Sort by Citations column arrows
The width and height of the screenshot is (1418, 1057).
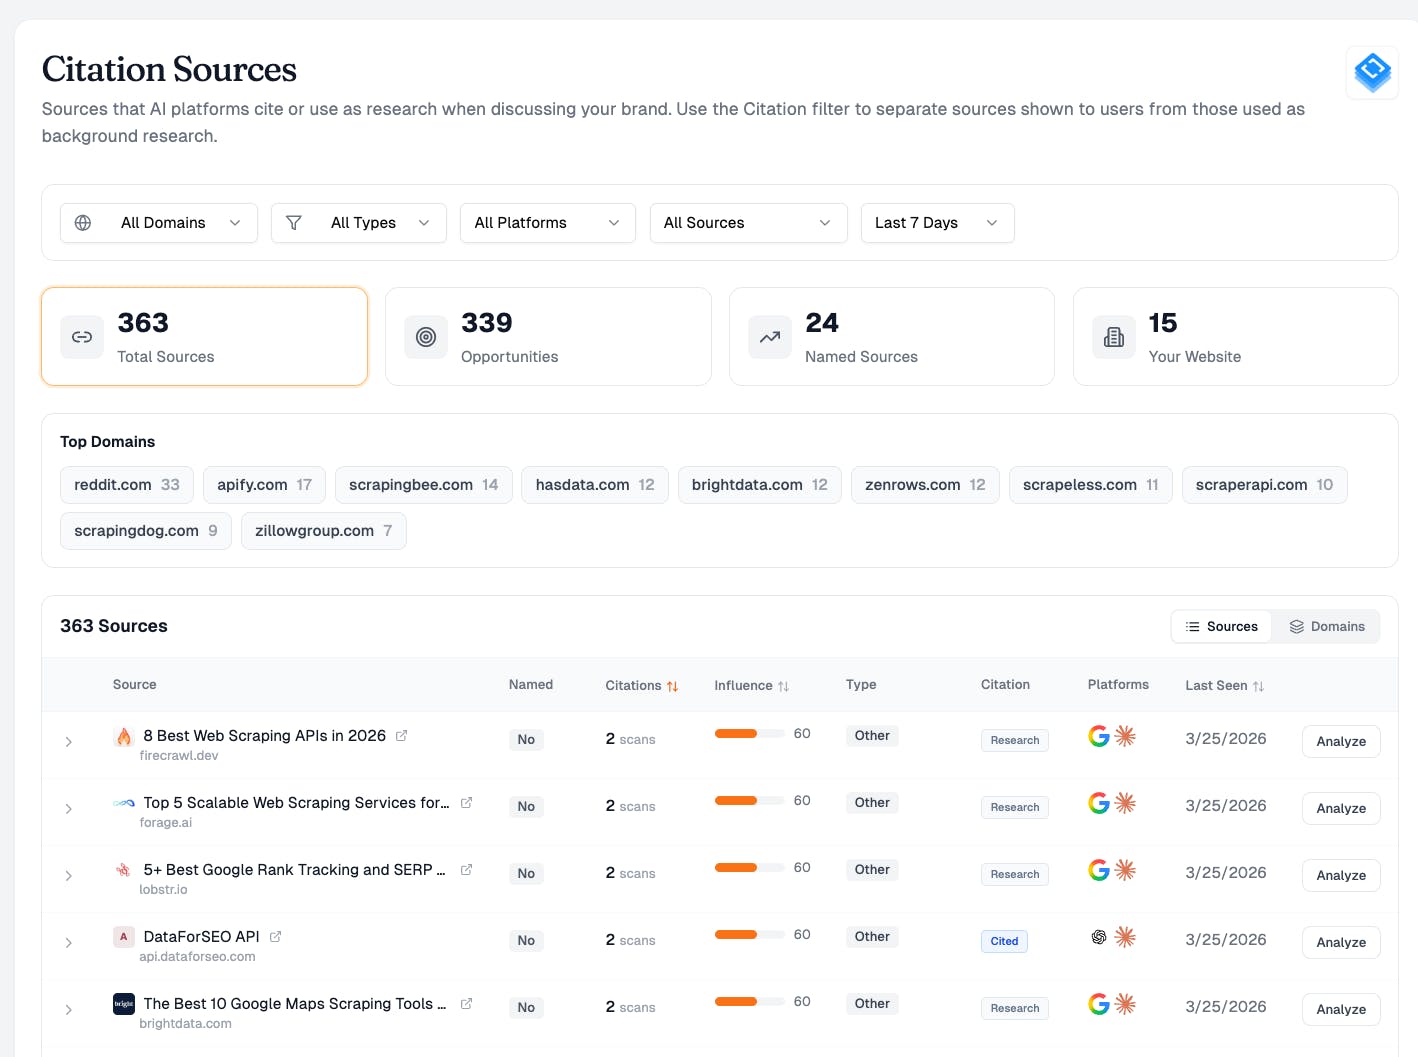coord(672,686)
